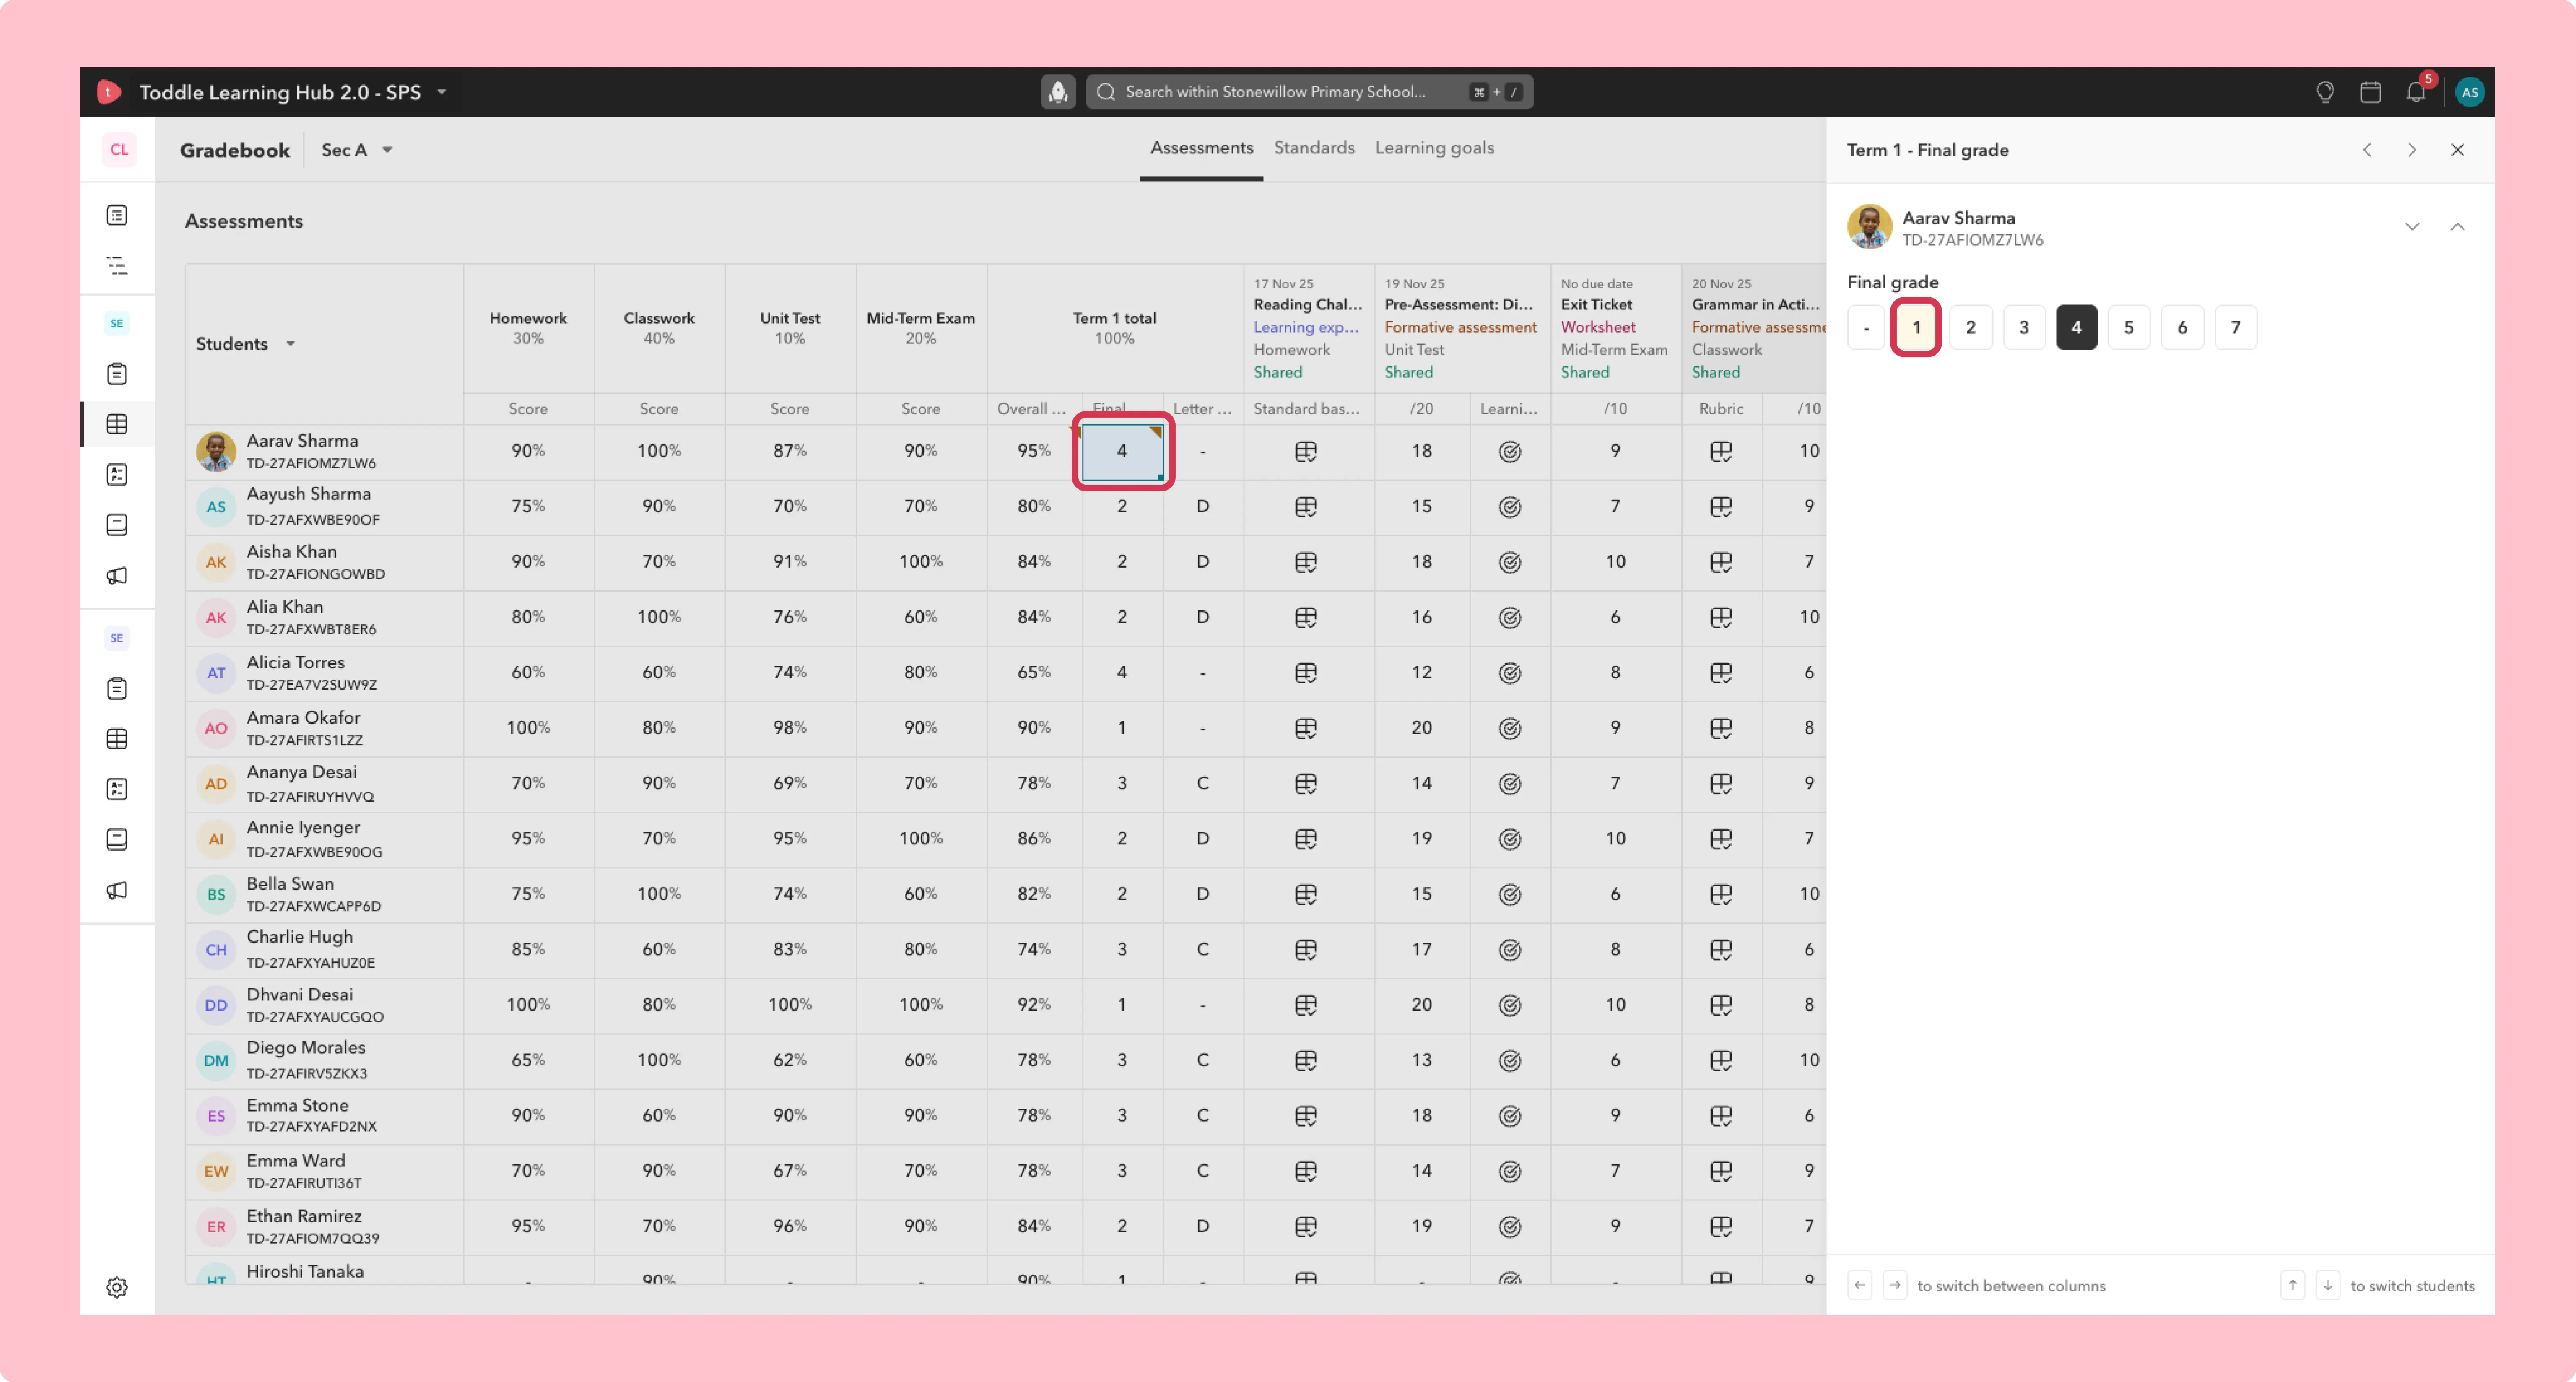2576x1382 pixels.
Task: Click the rocket icon beside search bar
Action: 1058,92
